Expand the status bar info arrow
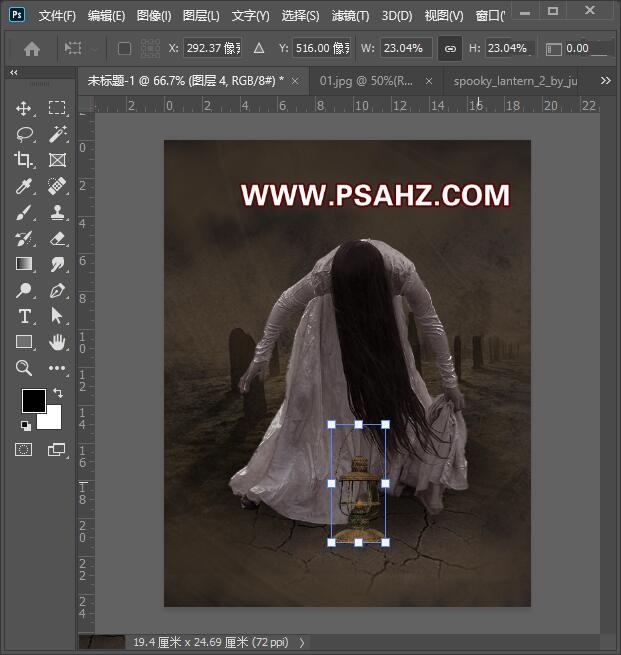The image size is (621, 655). click(x=302, y=642)
